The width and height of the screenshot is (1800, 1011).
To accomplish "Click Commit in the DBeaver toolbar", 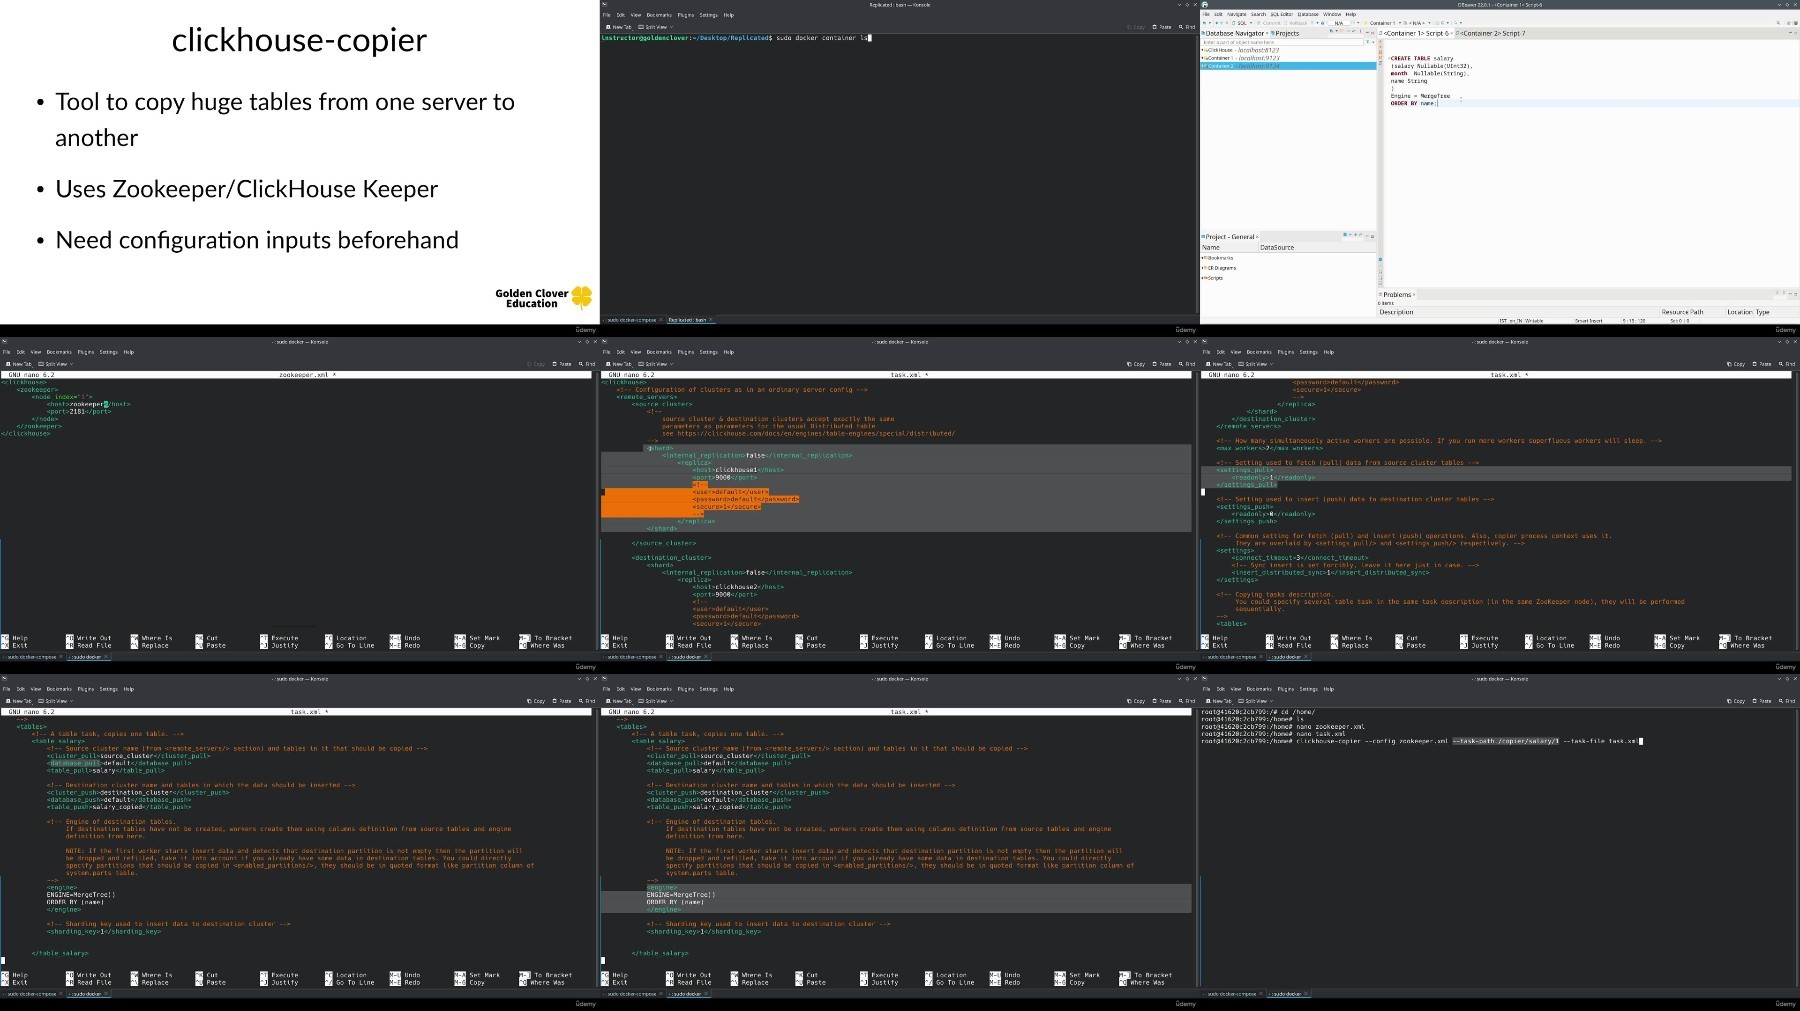I will [1270, 23].
